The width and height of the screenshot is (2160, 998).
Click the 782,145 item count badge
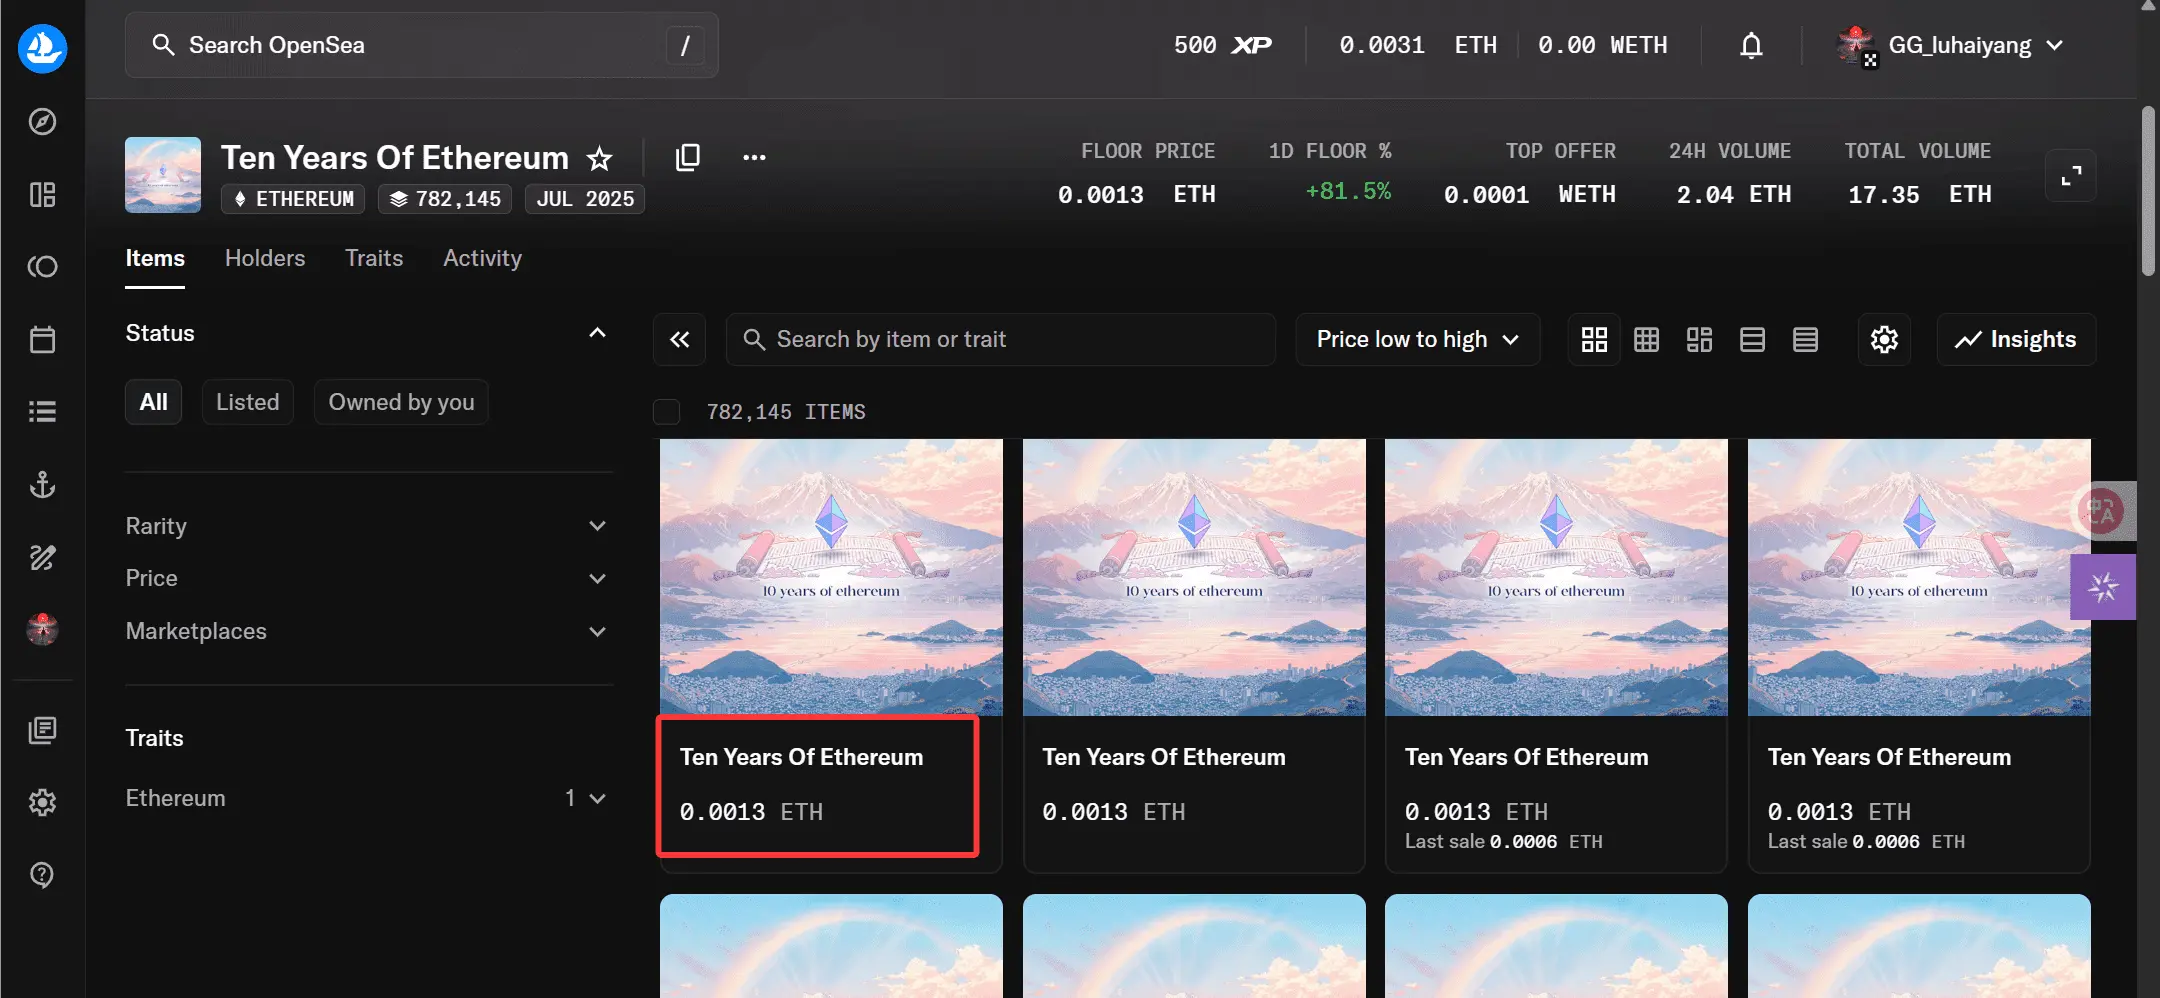[x=445, y=199]
